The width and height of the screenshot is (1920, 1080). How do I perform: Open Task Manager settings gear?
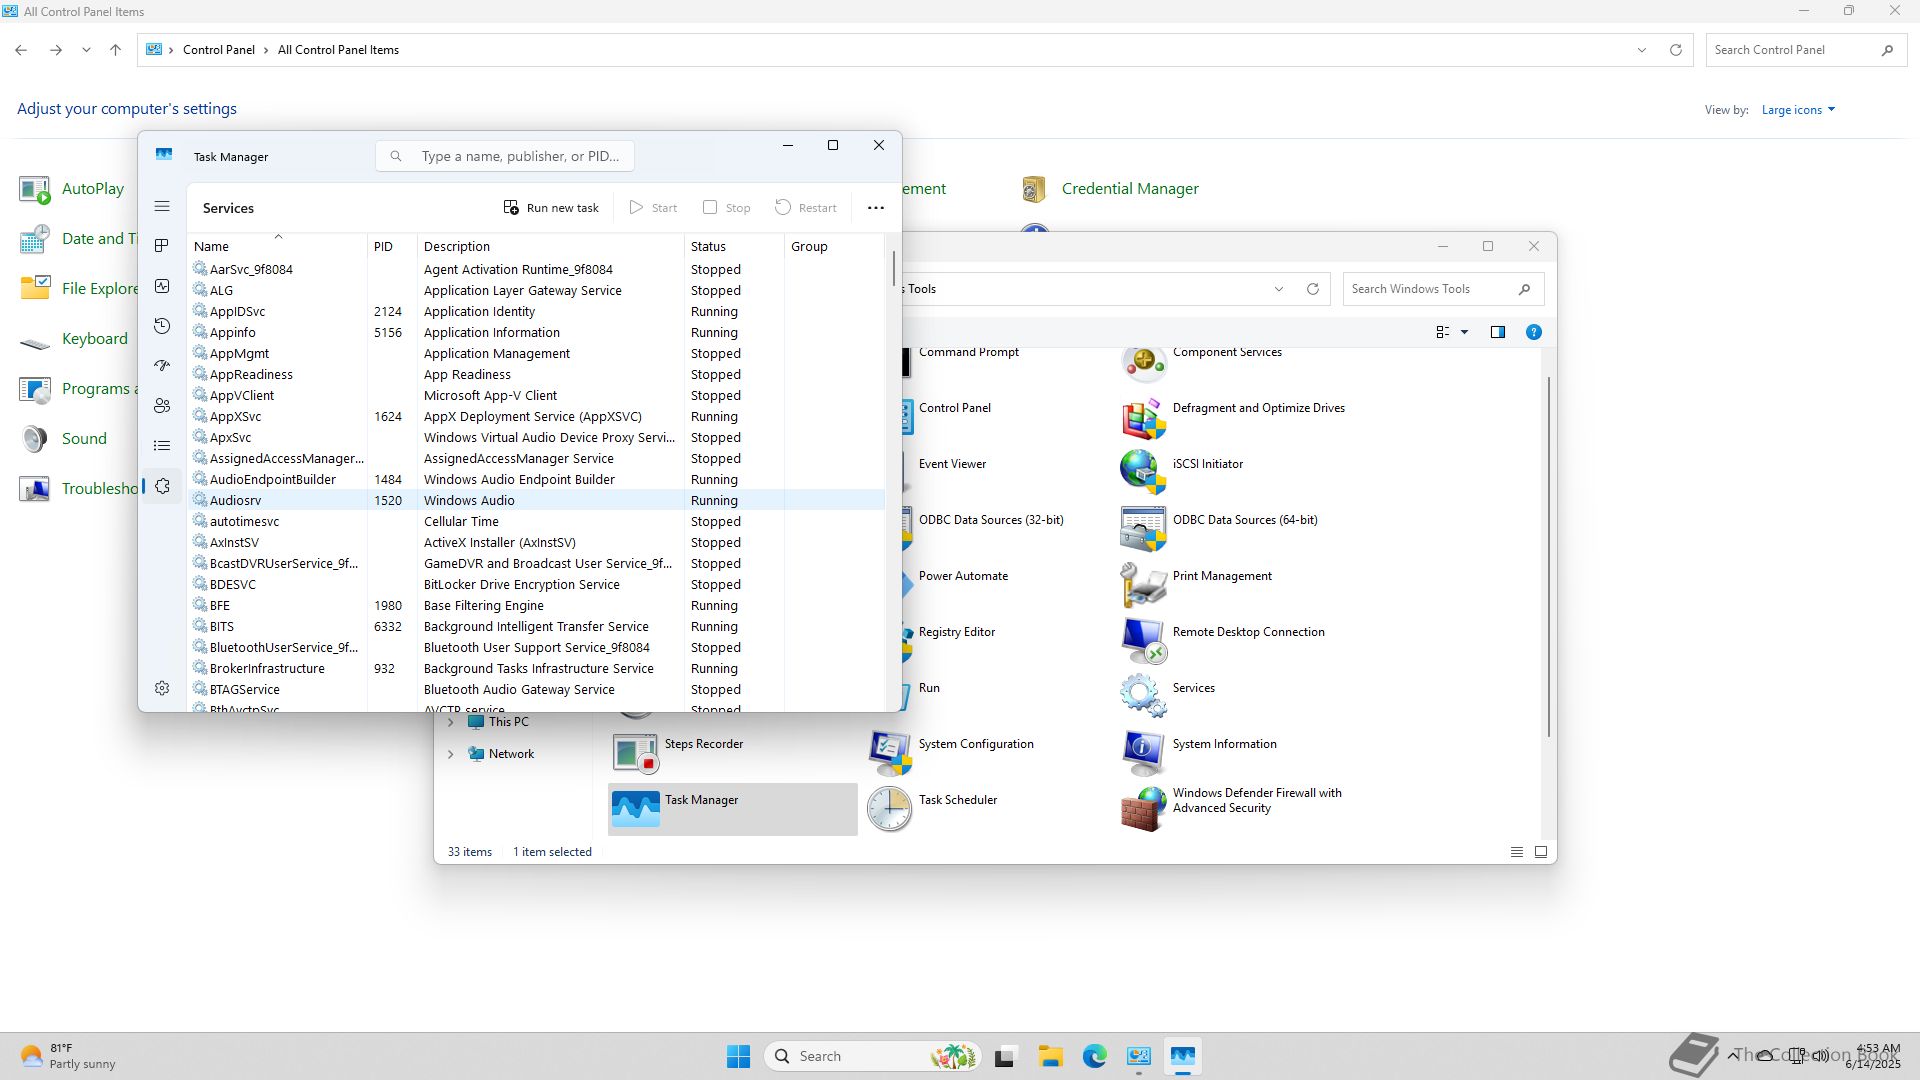click(162, 688)
